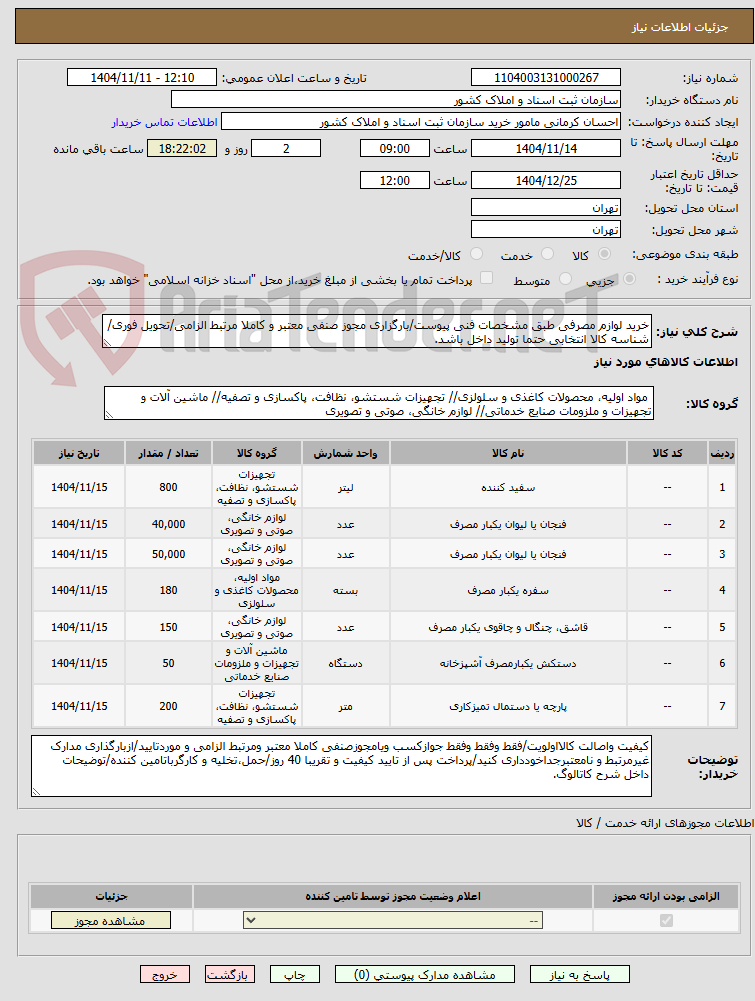Click the پاسخ به نیاز button
755x1001 pixels.
click(x=579, y=974)
